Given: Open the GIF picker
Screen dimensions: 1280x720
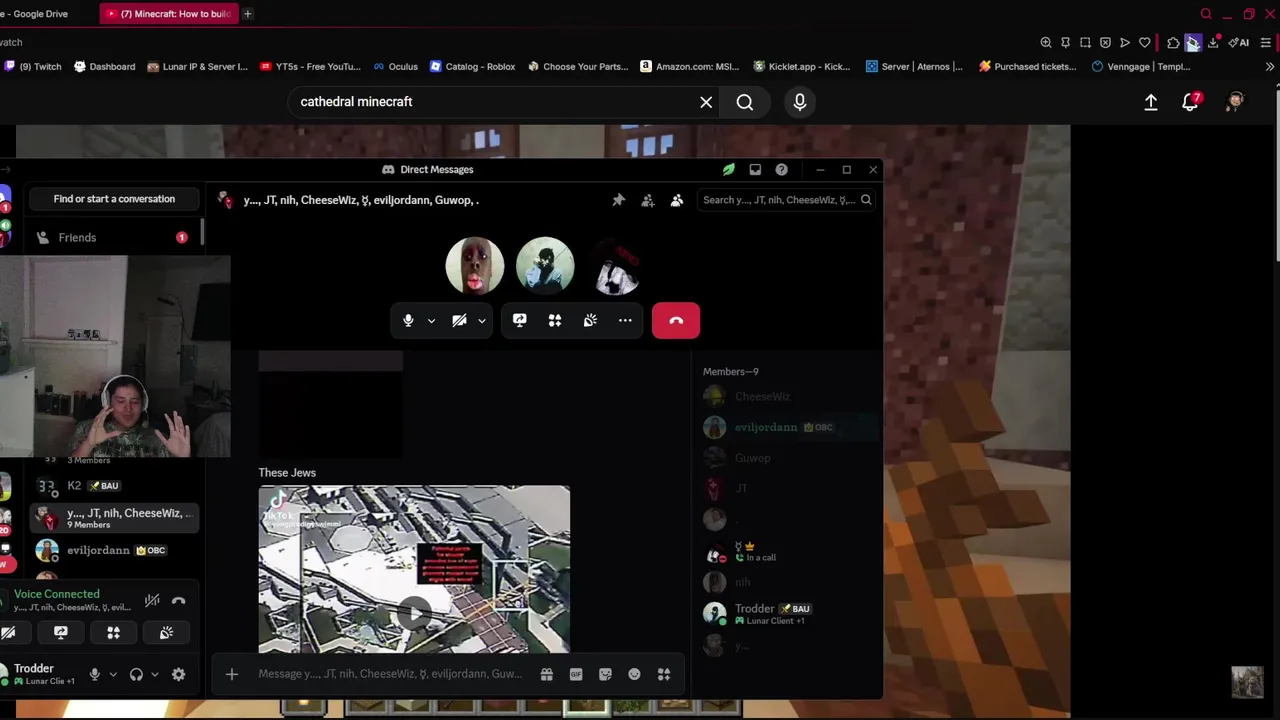Looking at the screenshot, I should tap(576, 675).
